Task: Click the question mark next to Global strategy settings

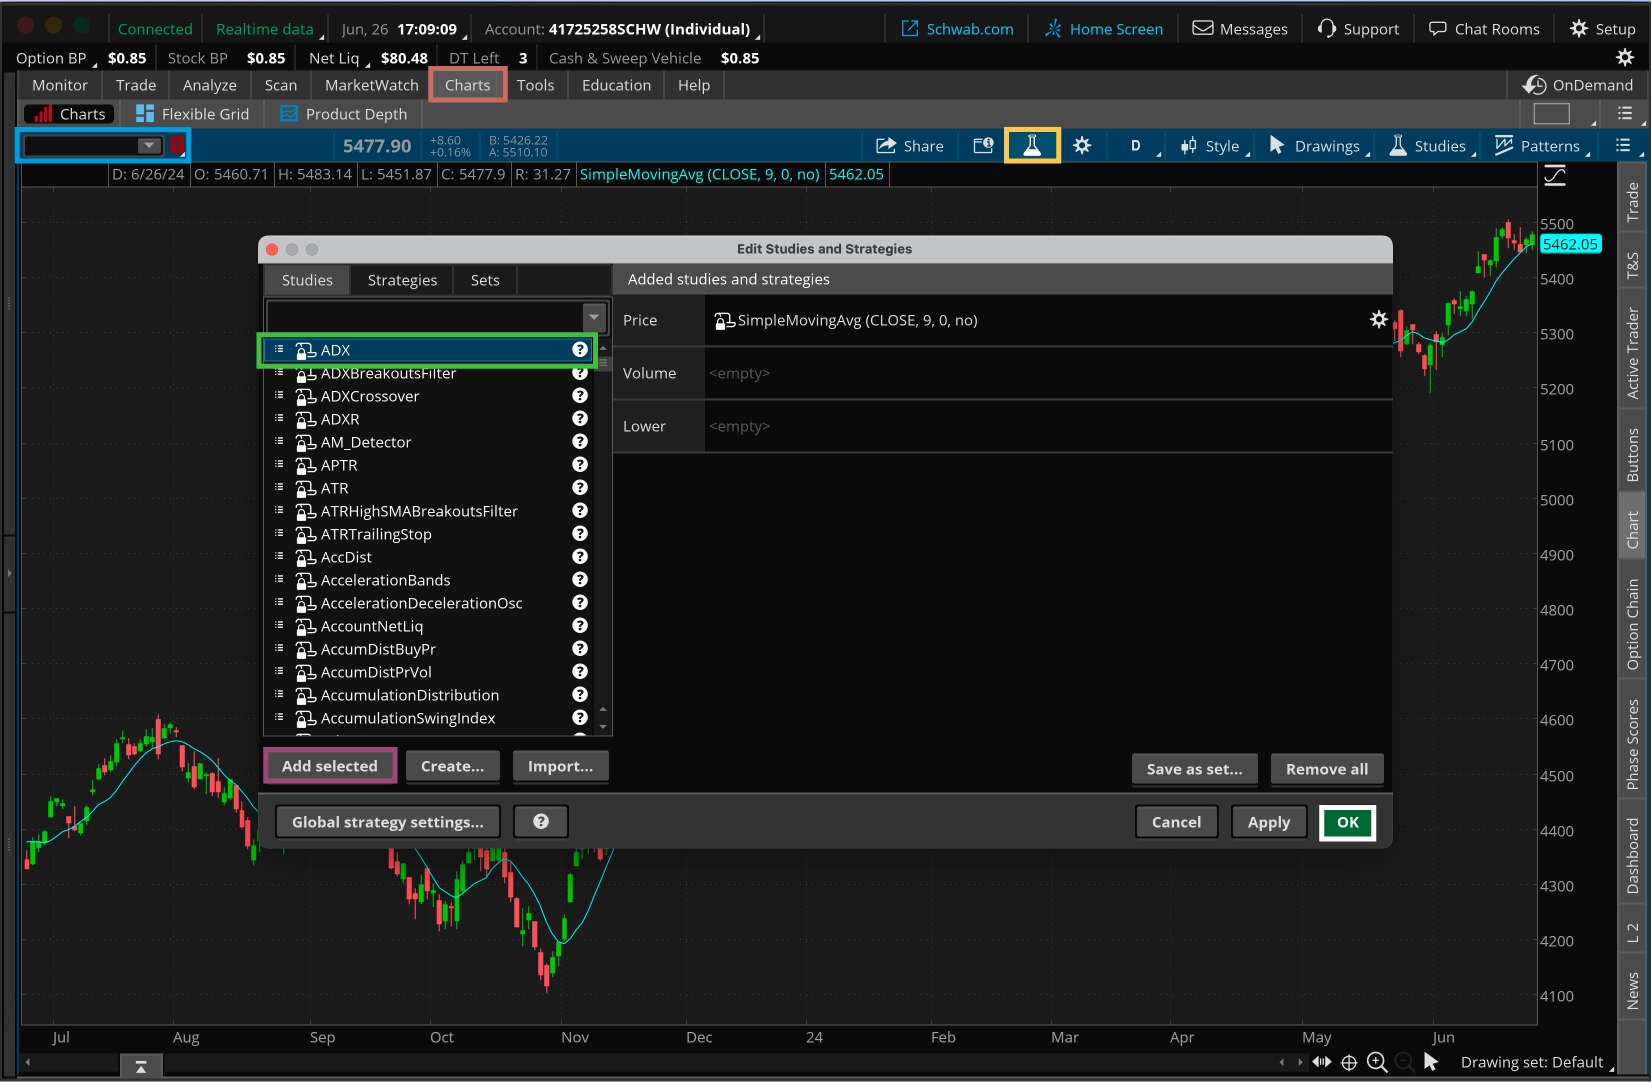Action: (x=541, y=822)
